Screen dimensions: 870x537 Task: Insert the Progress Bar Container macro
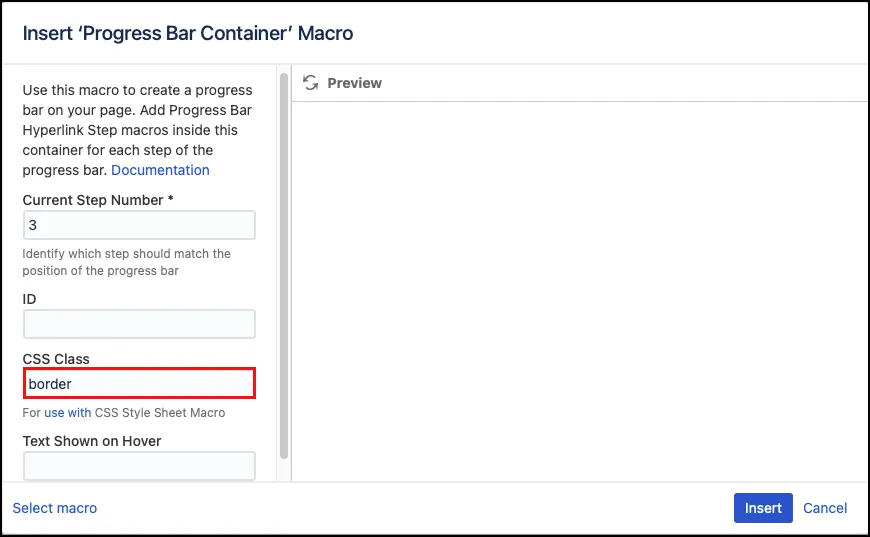coord(763,508)
